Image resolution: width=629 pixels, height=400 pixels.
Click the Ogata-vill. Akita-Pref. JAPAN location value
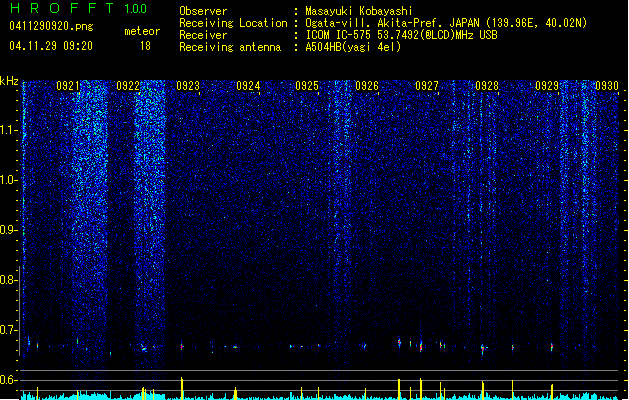tap(446, 23)
